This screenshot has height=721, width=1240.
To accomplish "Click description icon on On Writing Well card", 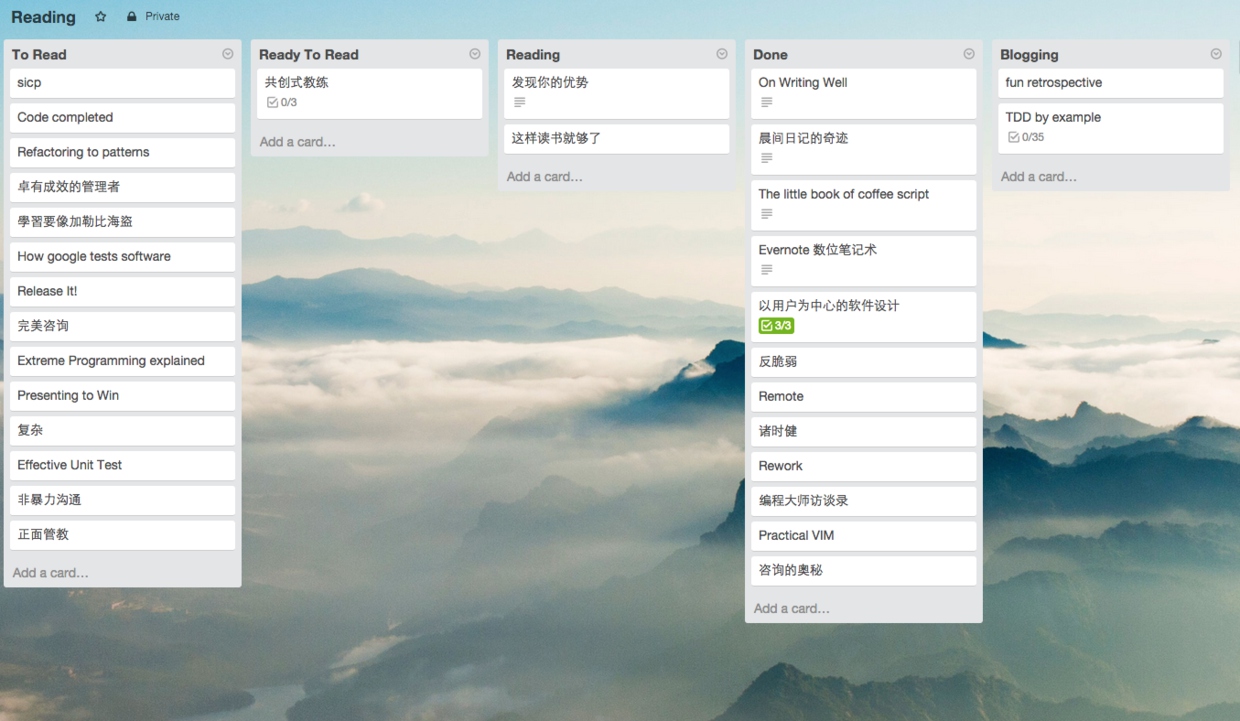I will pyautogui.click(x=767, y=102).
